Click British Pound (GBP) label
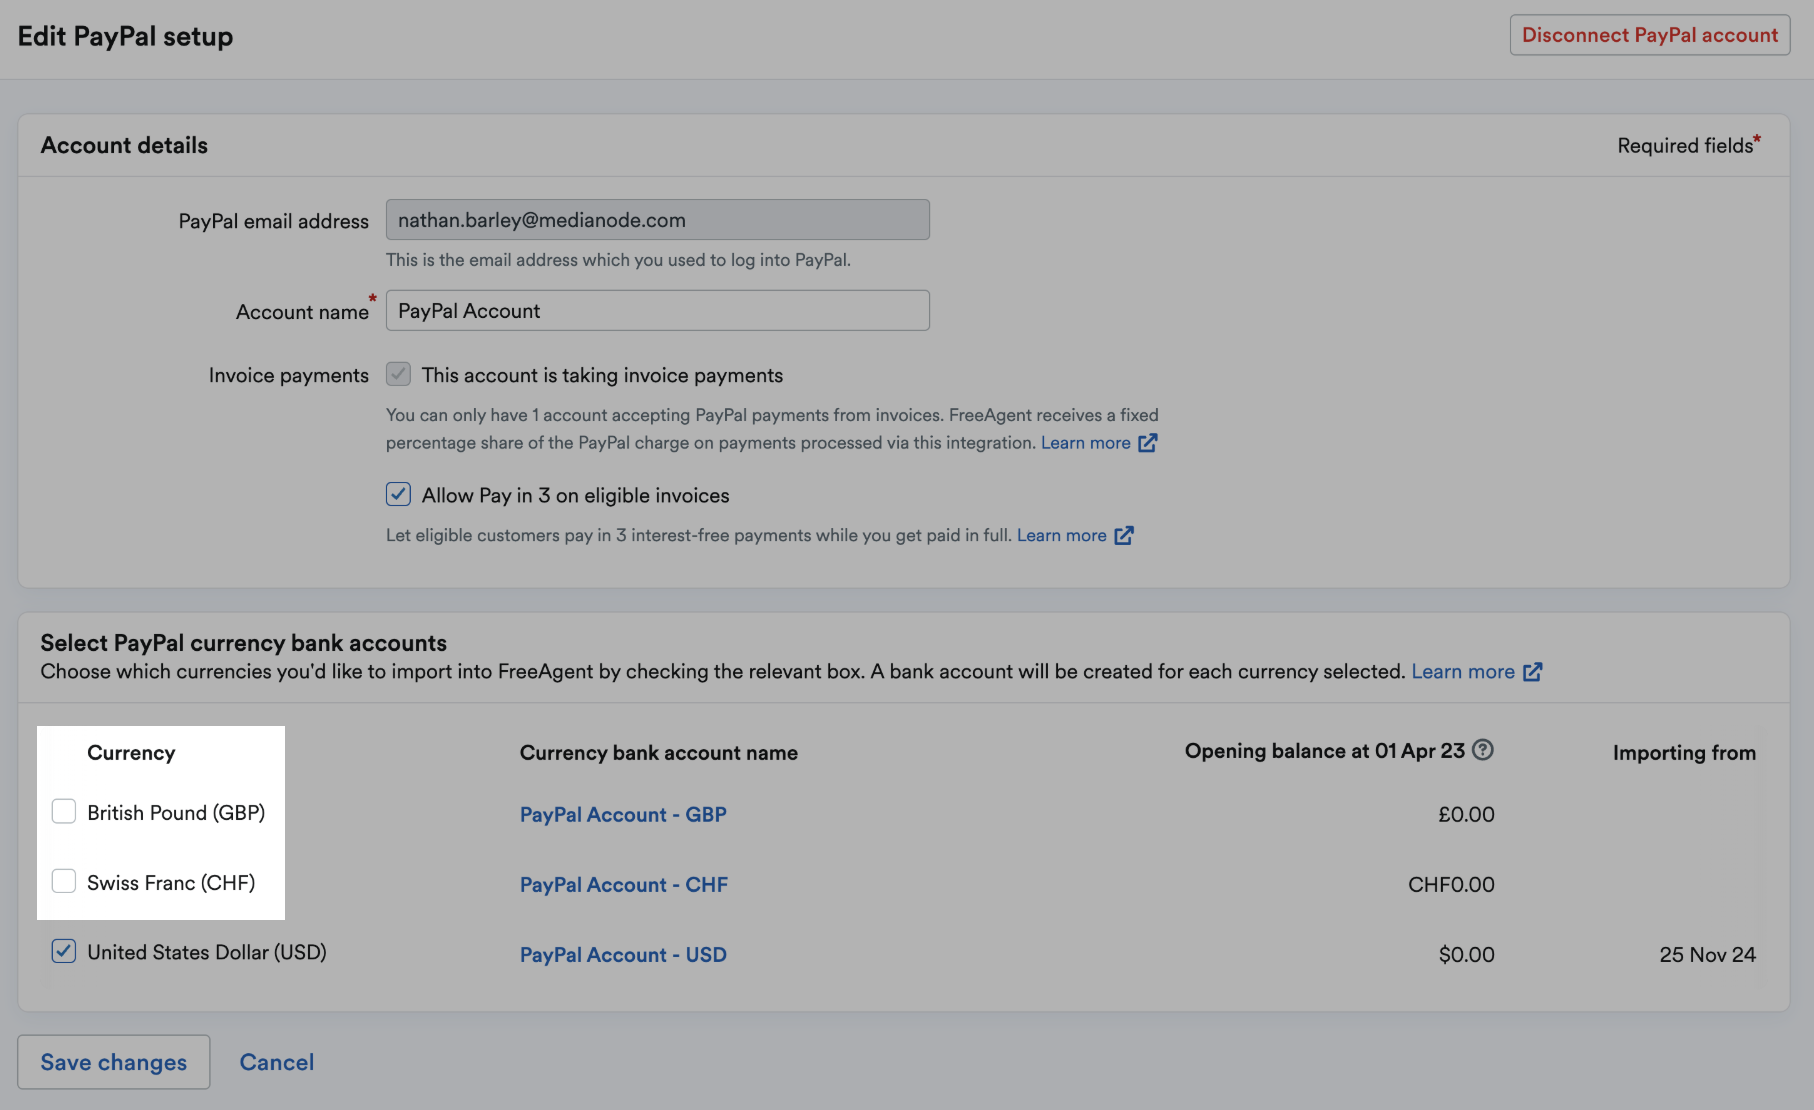1814x1110 pixels. [x=176, y=813]
